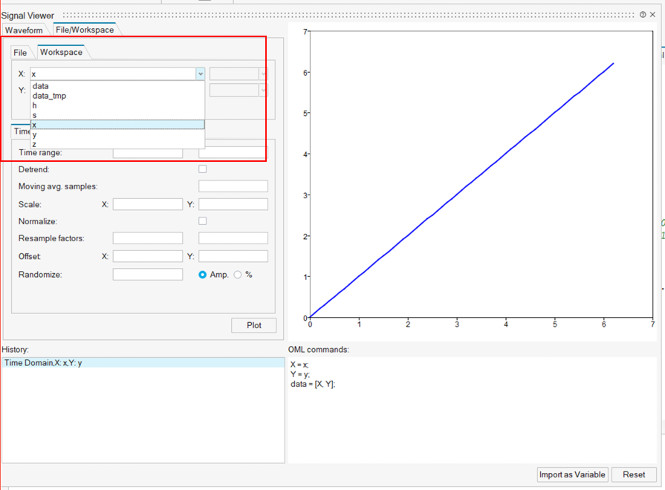Close the Signal Viewer panel
The width and height of the screenshot is (665, 490).
pos(653,15)
